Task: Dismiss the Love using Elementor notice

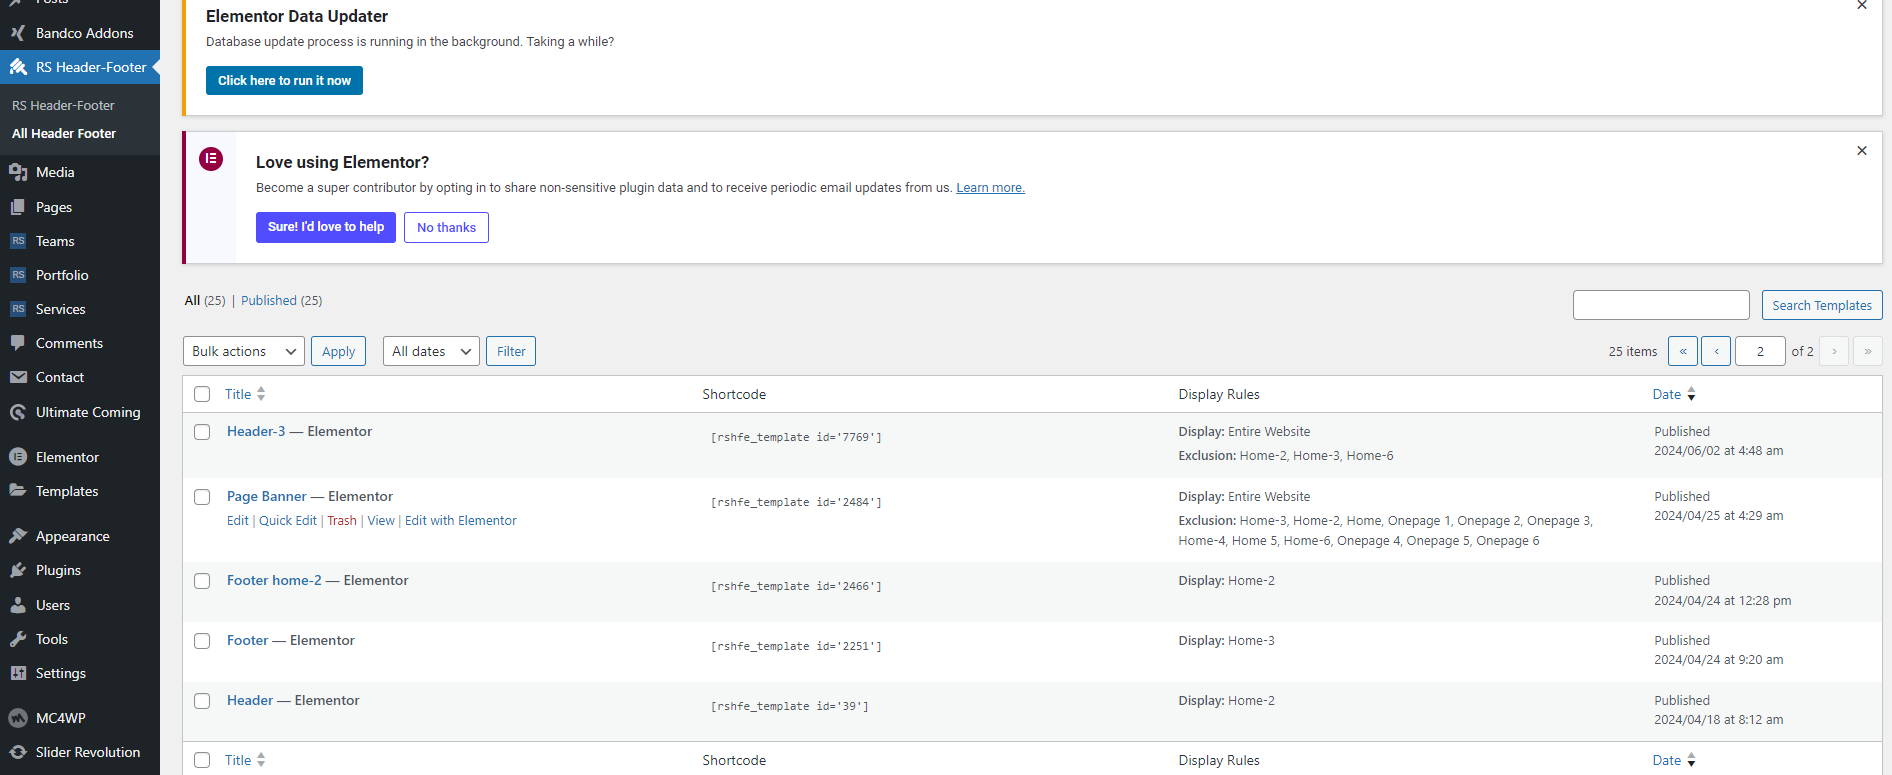Action: pyautogui.click(x=1862, y=151)
